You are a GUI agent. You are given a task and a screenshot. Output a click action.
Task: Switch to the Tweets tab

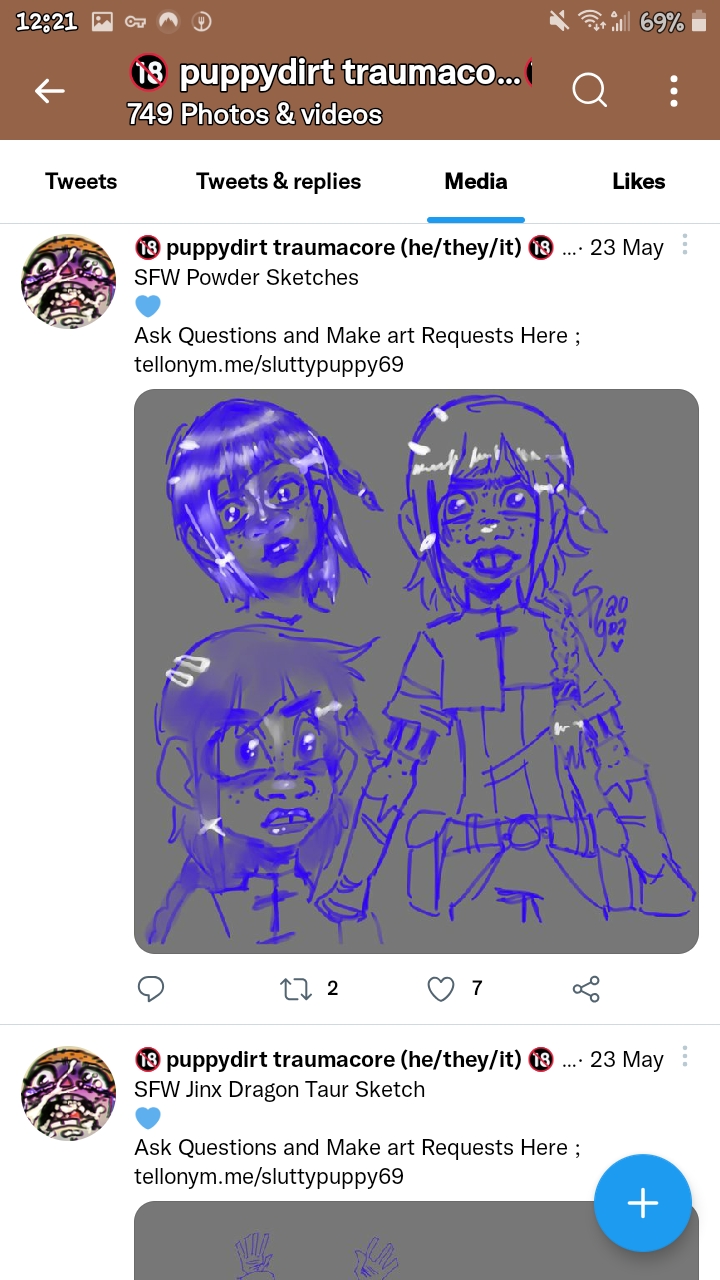pyautogui.click(x=81, y=181)
